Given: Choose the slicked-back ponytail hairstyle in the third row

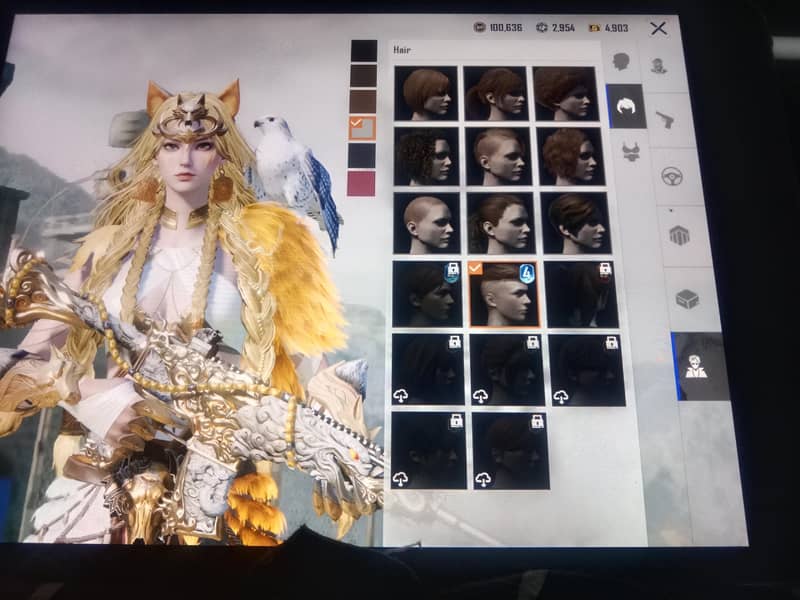Looking at the screenshot, I should pyautogui.click(x=501, y=223).
